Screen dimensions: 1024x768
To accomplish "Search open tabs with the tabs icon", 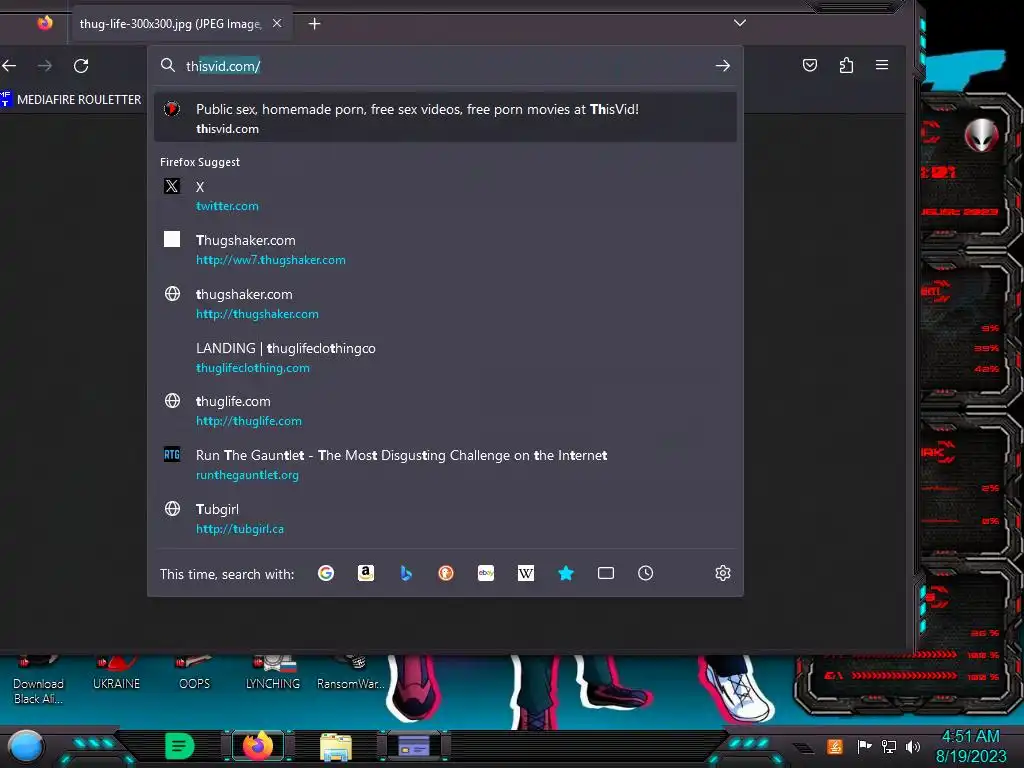I will [x=606, y=573].
